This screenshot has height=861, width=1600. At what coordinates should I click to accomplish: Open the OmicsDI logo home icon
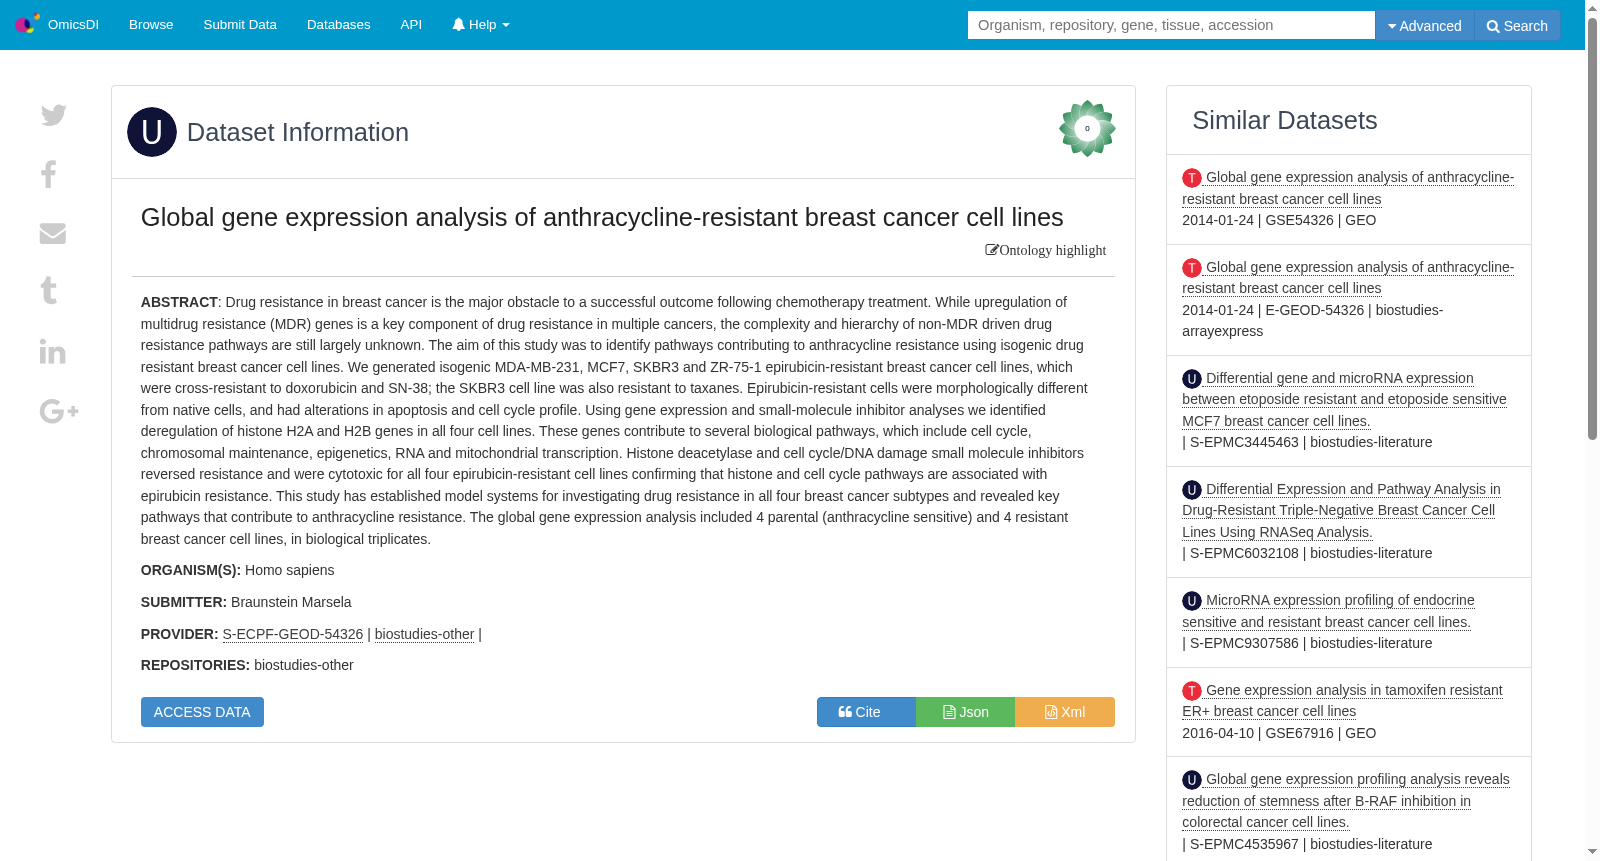(27, 23)
